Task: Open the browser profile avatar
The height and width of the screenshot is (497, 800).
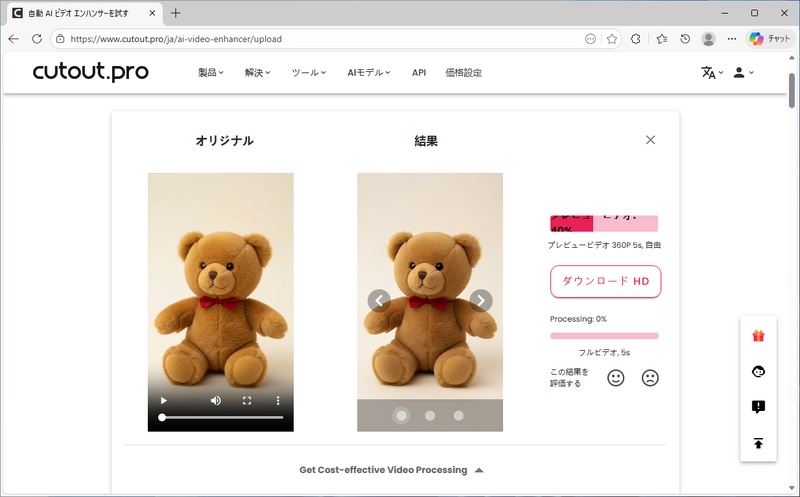Action: click(x=708, y=39)
